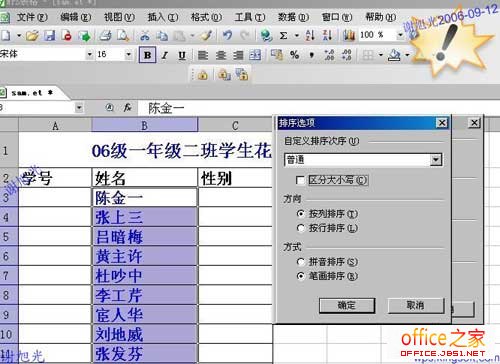Open the 数据 menu
Image resolution: width=500 pixels, height=364 pixels.
[293, 17]
